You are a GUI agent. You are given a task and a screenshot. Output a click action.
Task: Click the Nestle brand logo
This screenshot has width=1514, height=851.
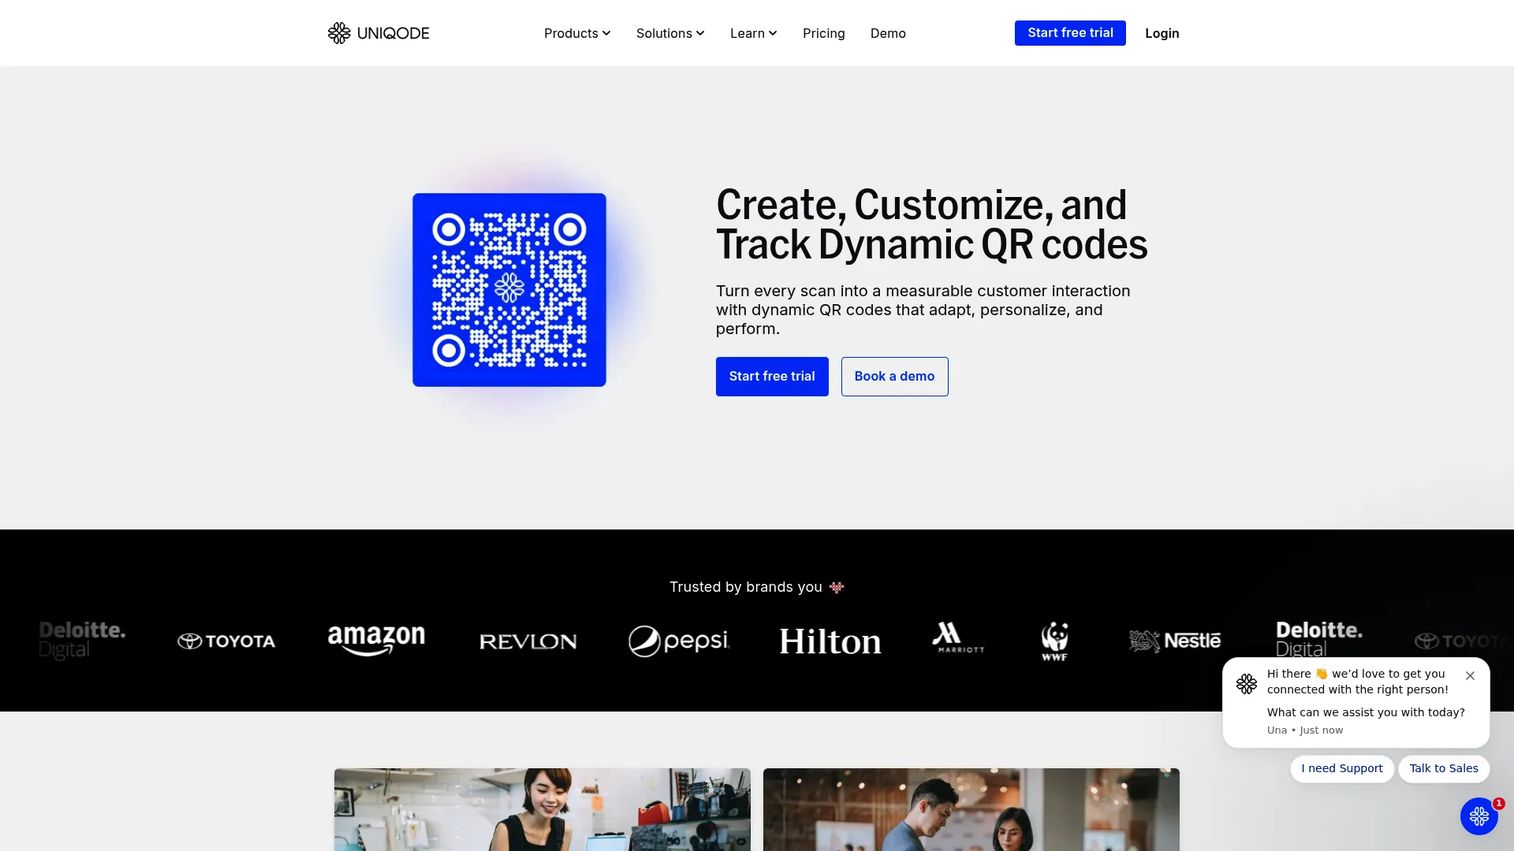click(1175, 641)
